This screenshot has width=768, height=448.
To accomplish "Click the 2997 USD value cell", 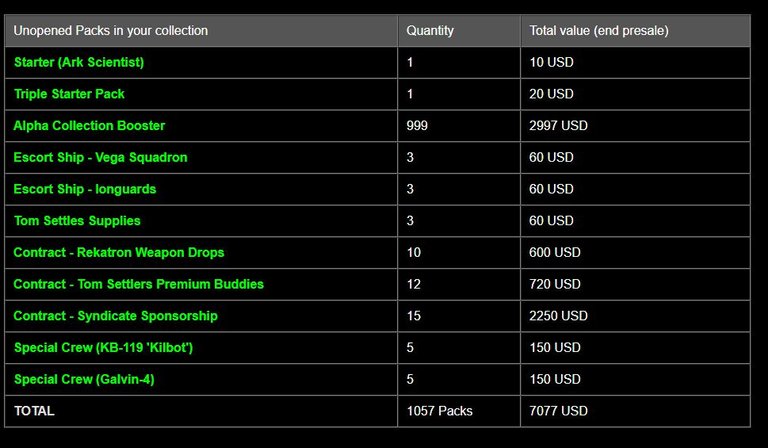I will (558, 126).
